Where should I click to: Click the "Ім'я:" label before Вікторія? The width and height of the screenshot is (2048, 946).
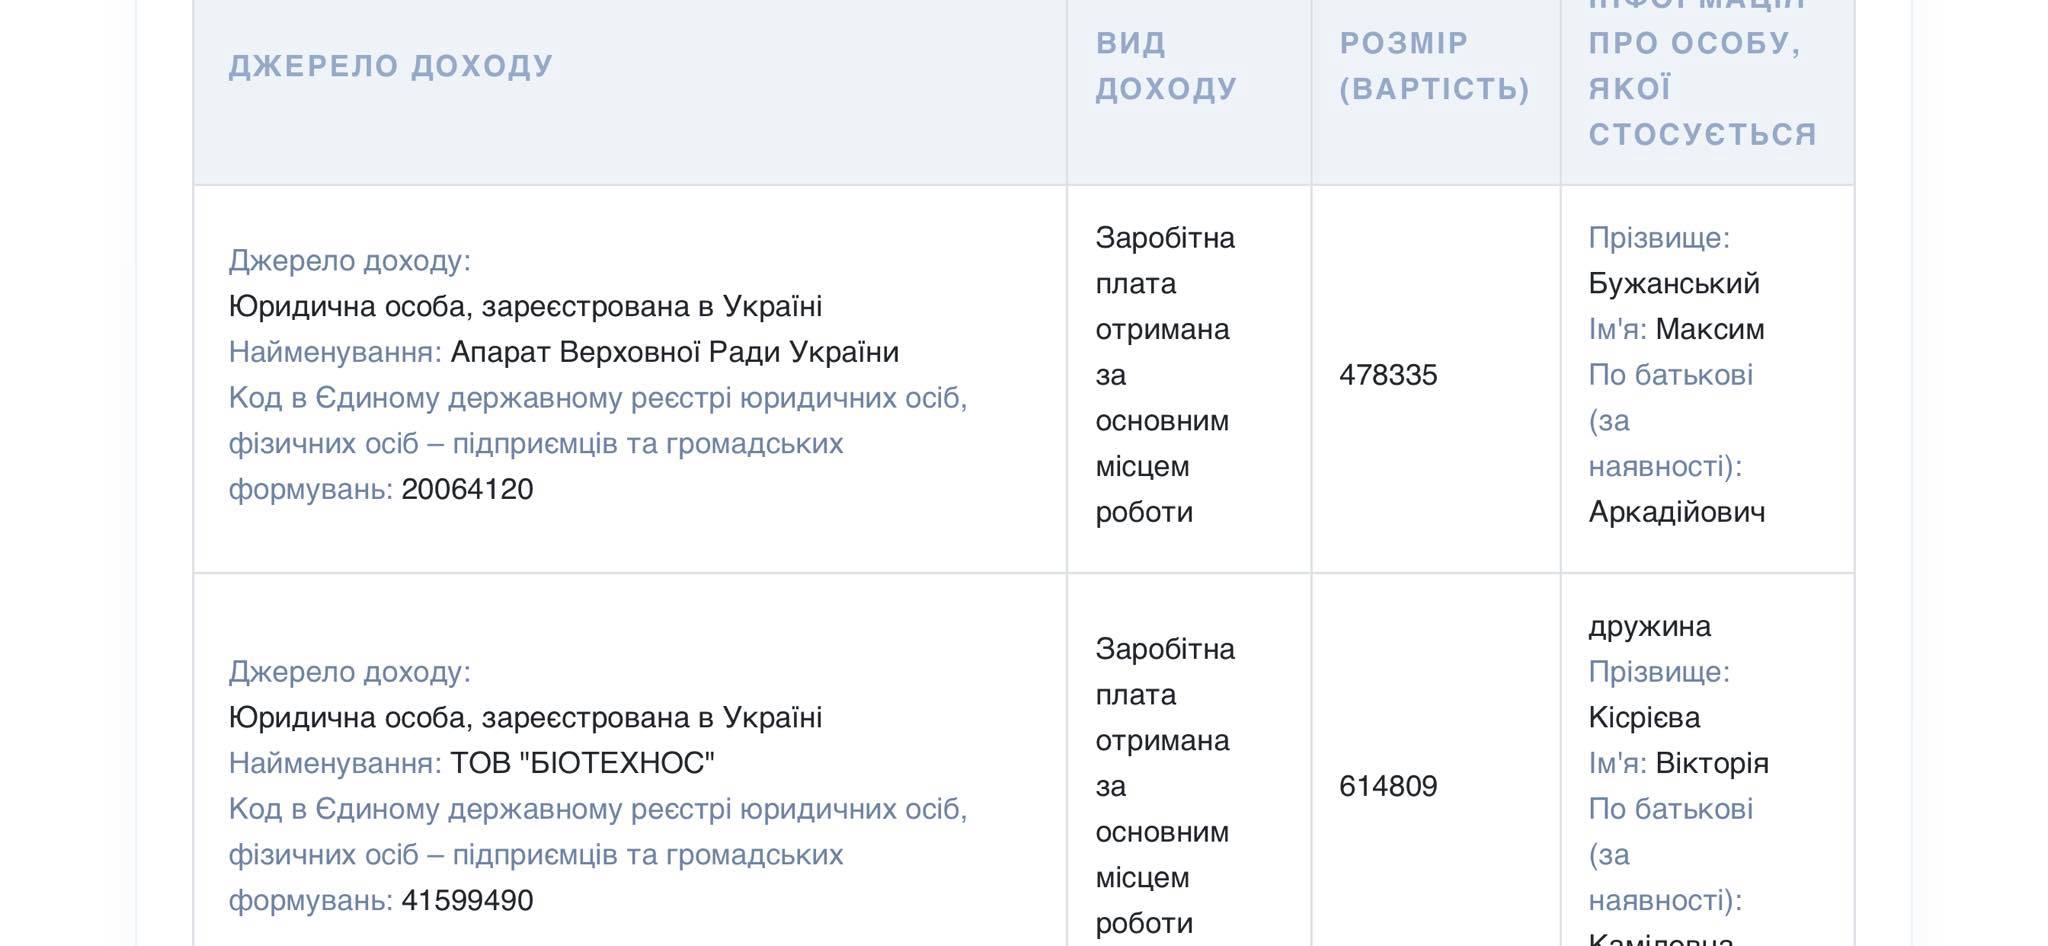pyautogui.click(x=1617, y=763)
